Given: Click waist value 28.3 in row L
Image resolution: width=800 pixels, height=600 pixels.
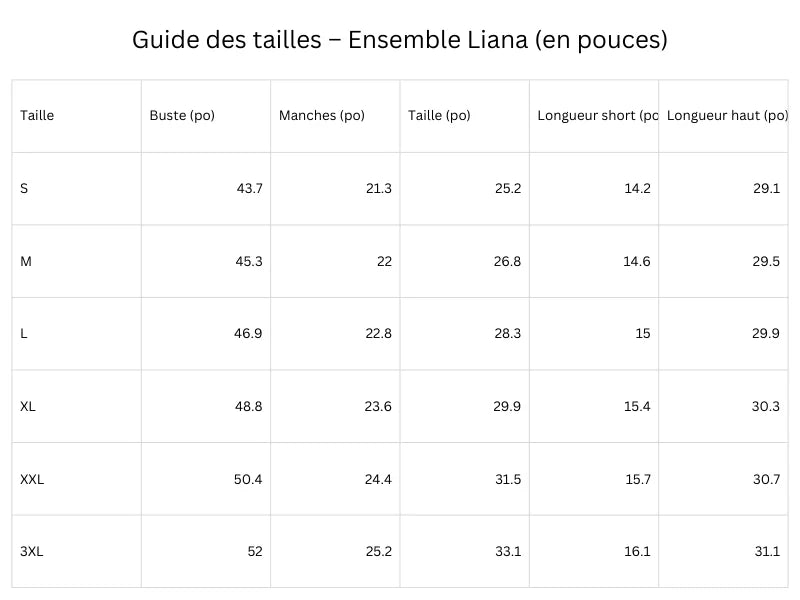Looking at the screenshot, I should coord(507,334).
